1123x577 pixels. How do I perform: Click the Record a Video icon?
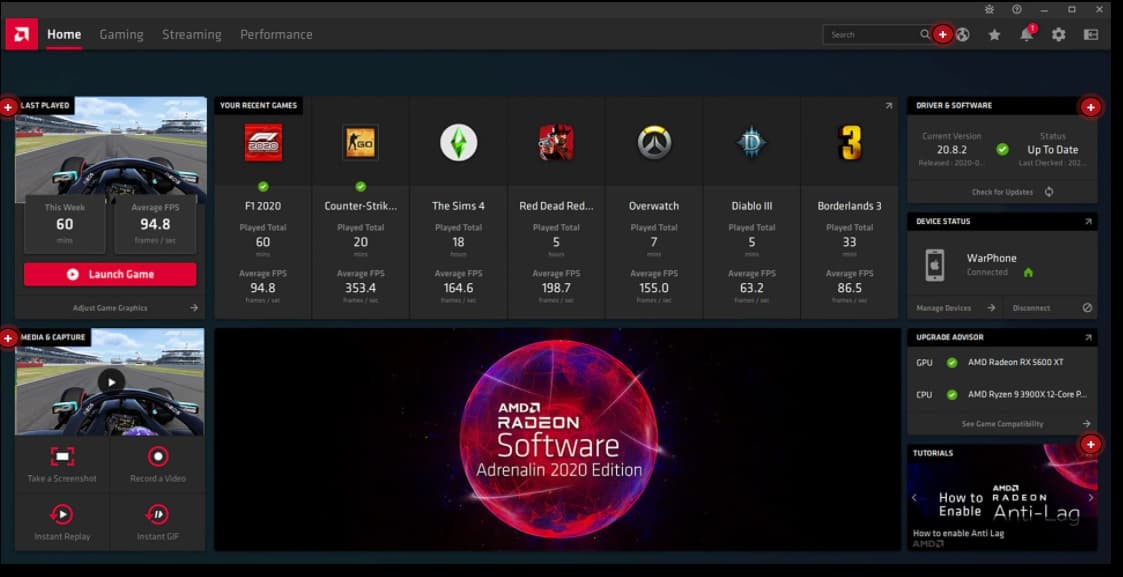(x=158, y=456)
